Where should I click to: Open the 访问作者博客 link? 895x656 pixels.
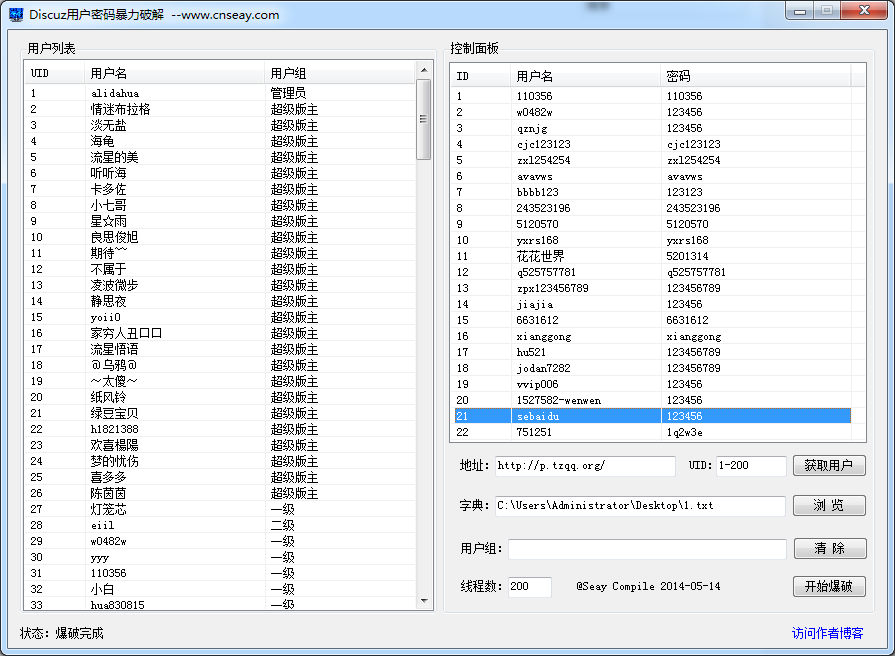click(827, 633)
